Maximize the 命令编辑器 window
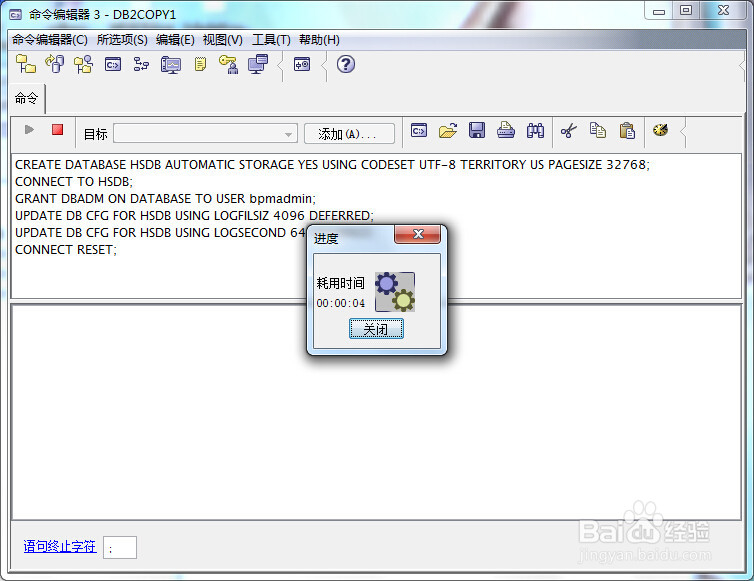The height and width of the screenshot is (581, 754). (x=686, y=11)
